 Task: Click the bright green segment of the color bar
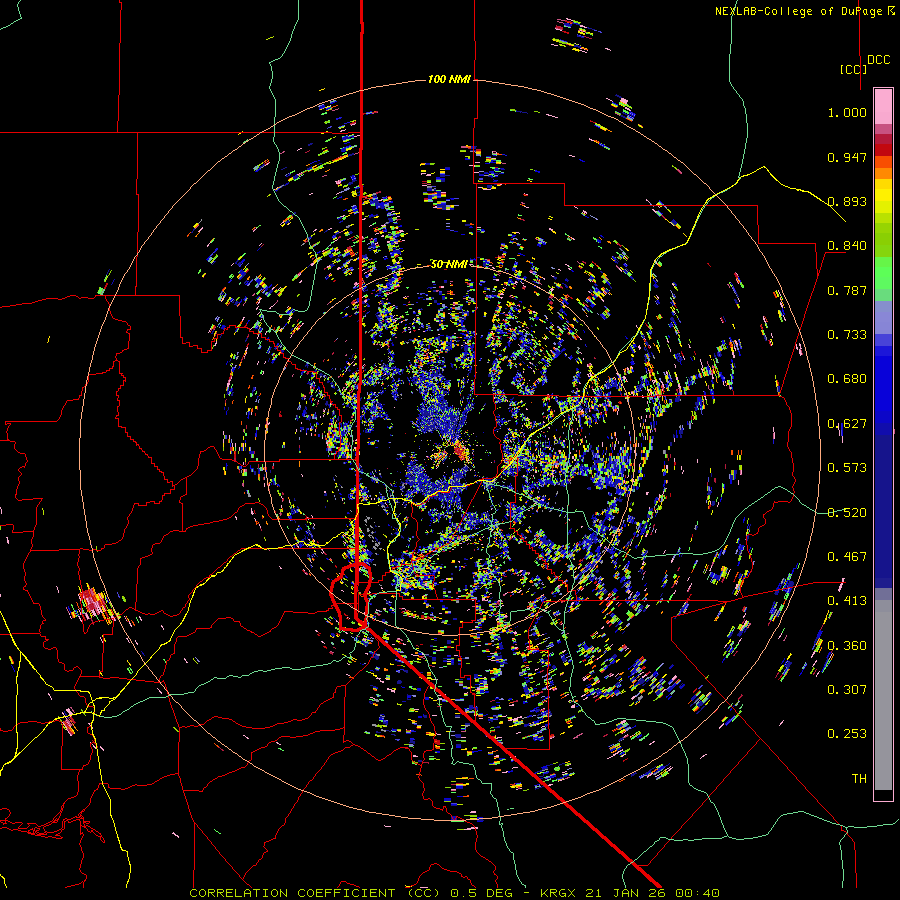[883, 273]
